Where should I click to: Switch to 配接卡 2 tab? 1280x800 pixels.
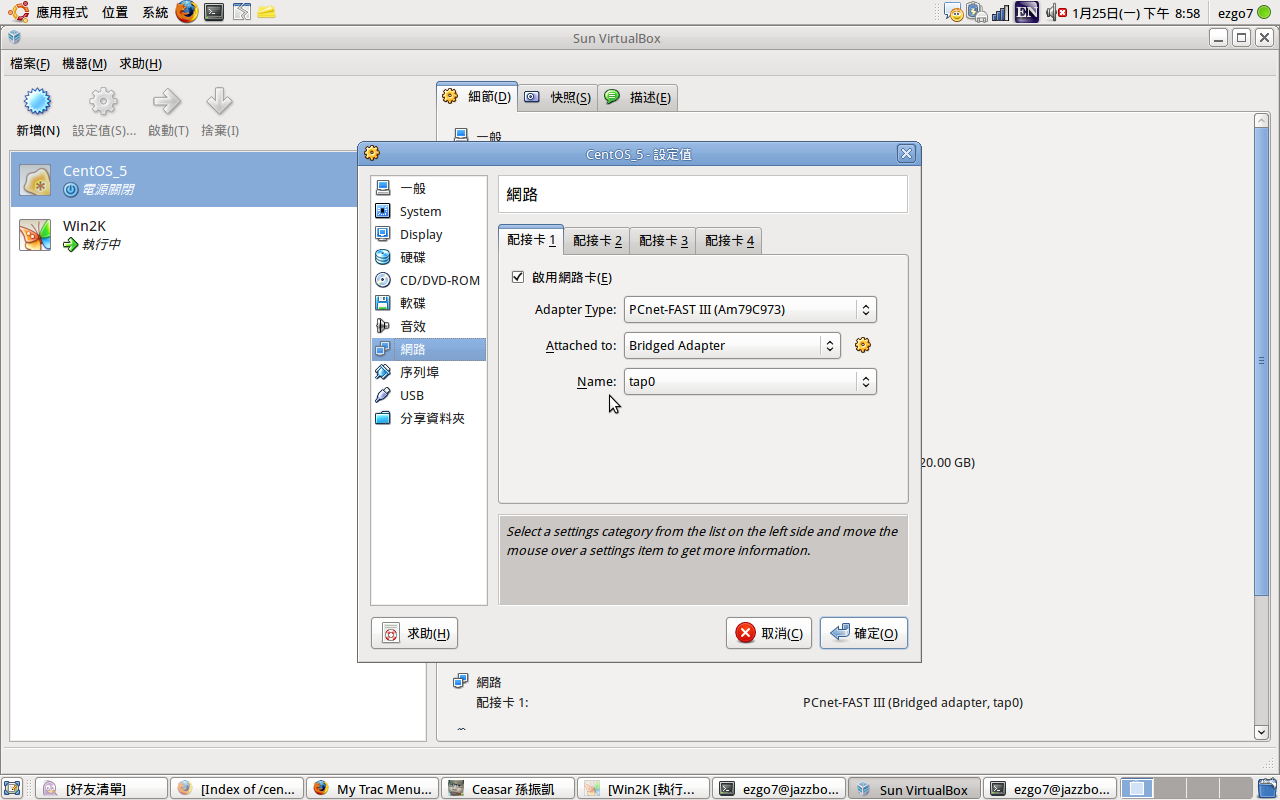pyautogui.click(x=597, y=240)
